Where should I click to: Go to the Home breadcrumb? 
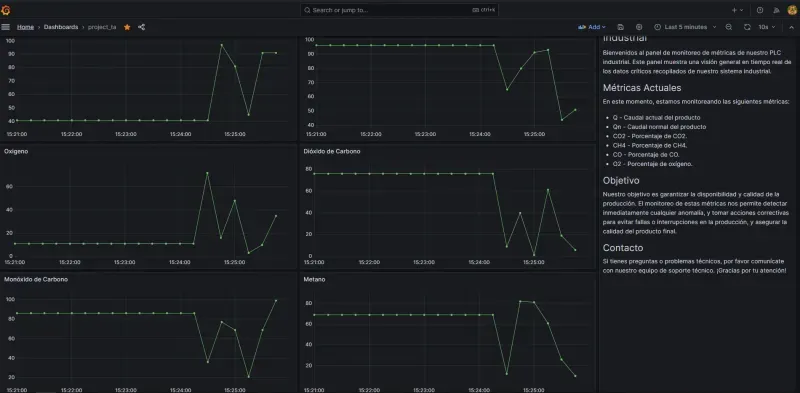[26, 27]
